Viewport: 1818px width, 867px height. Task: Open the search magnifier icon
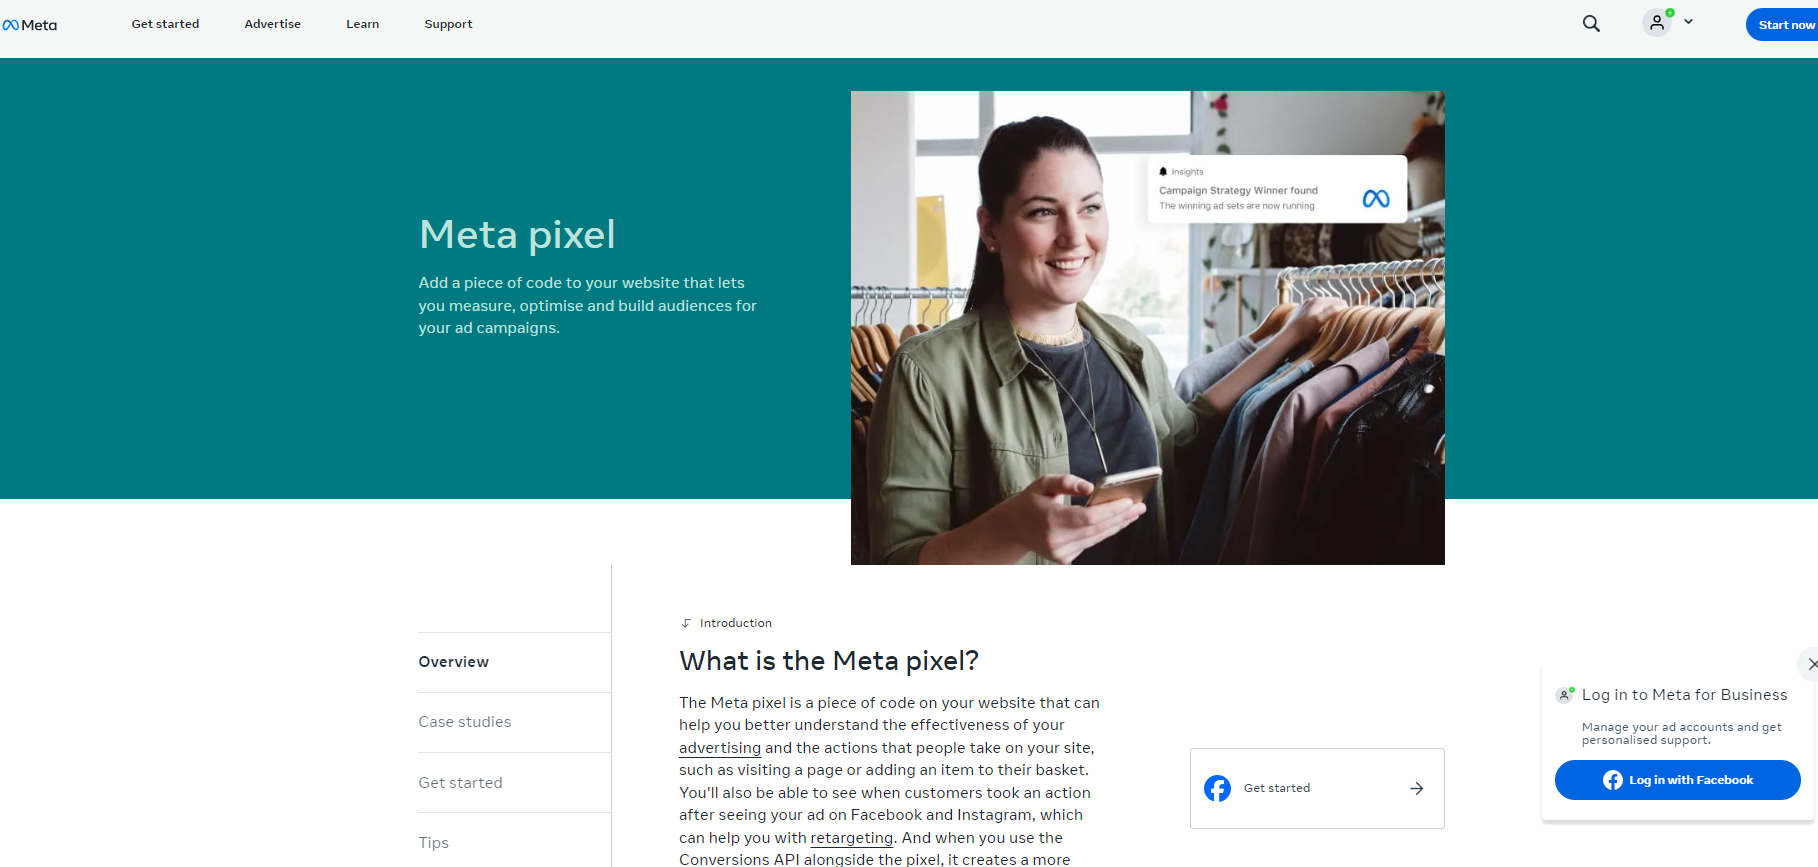coord(1591,24)
